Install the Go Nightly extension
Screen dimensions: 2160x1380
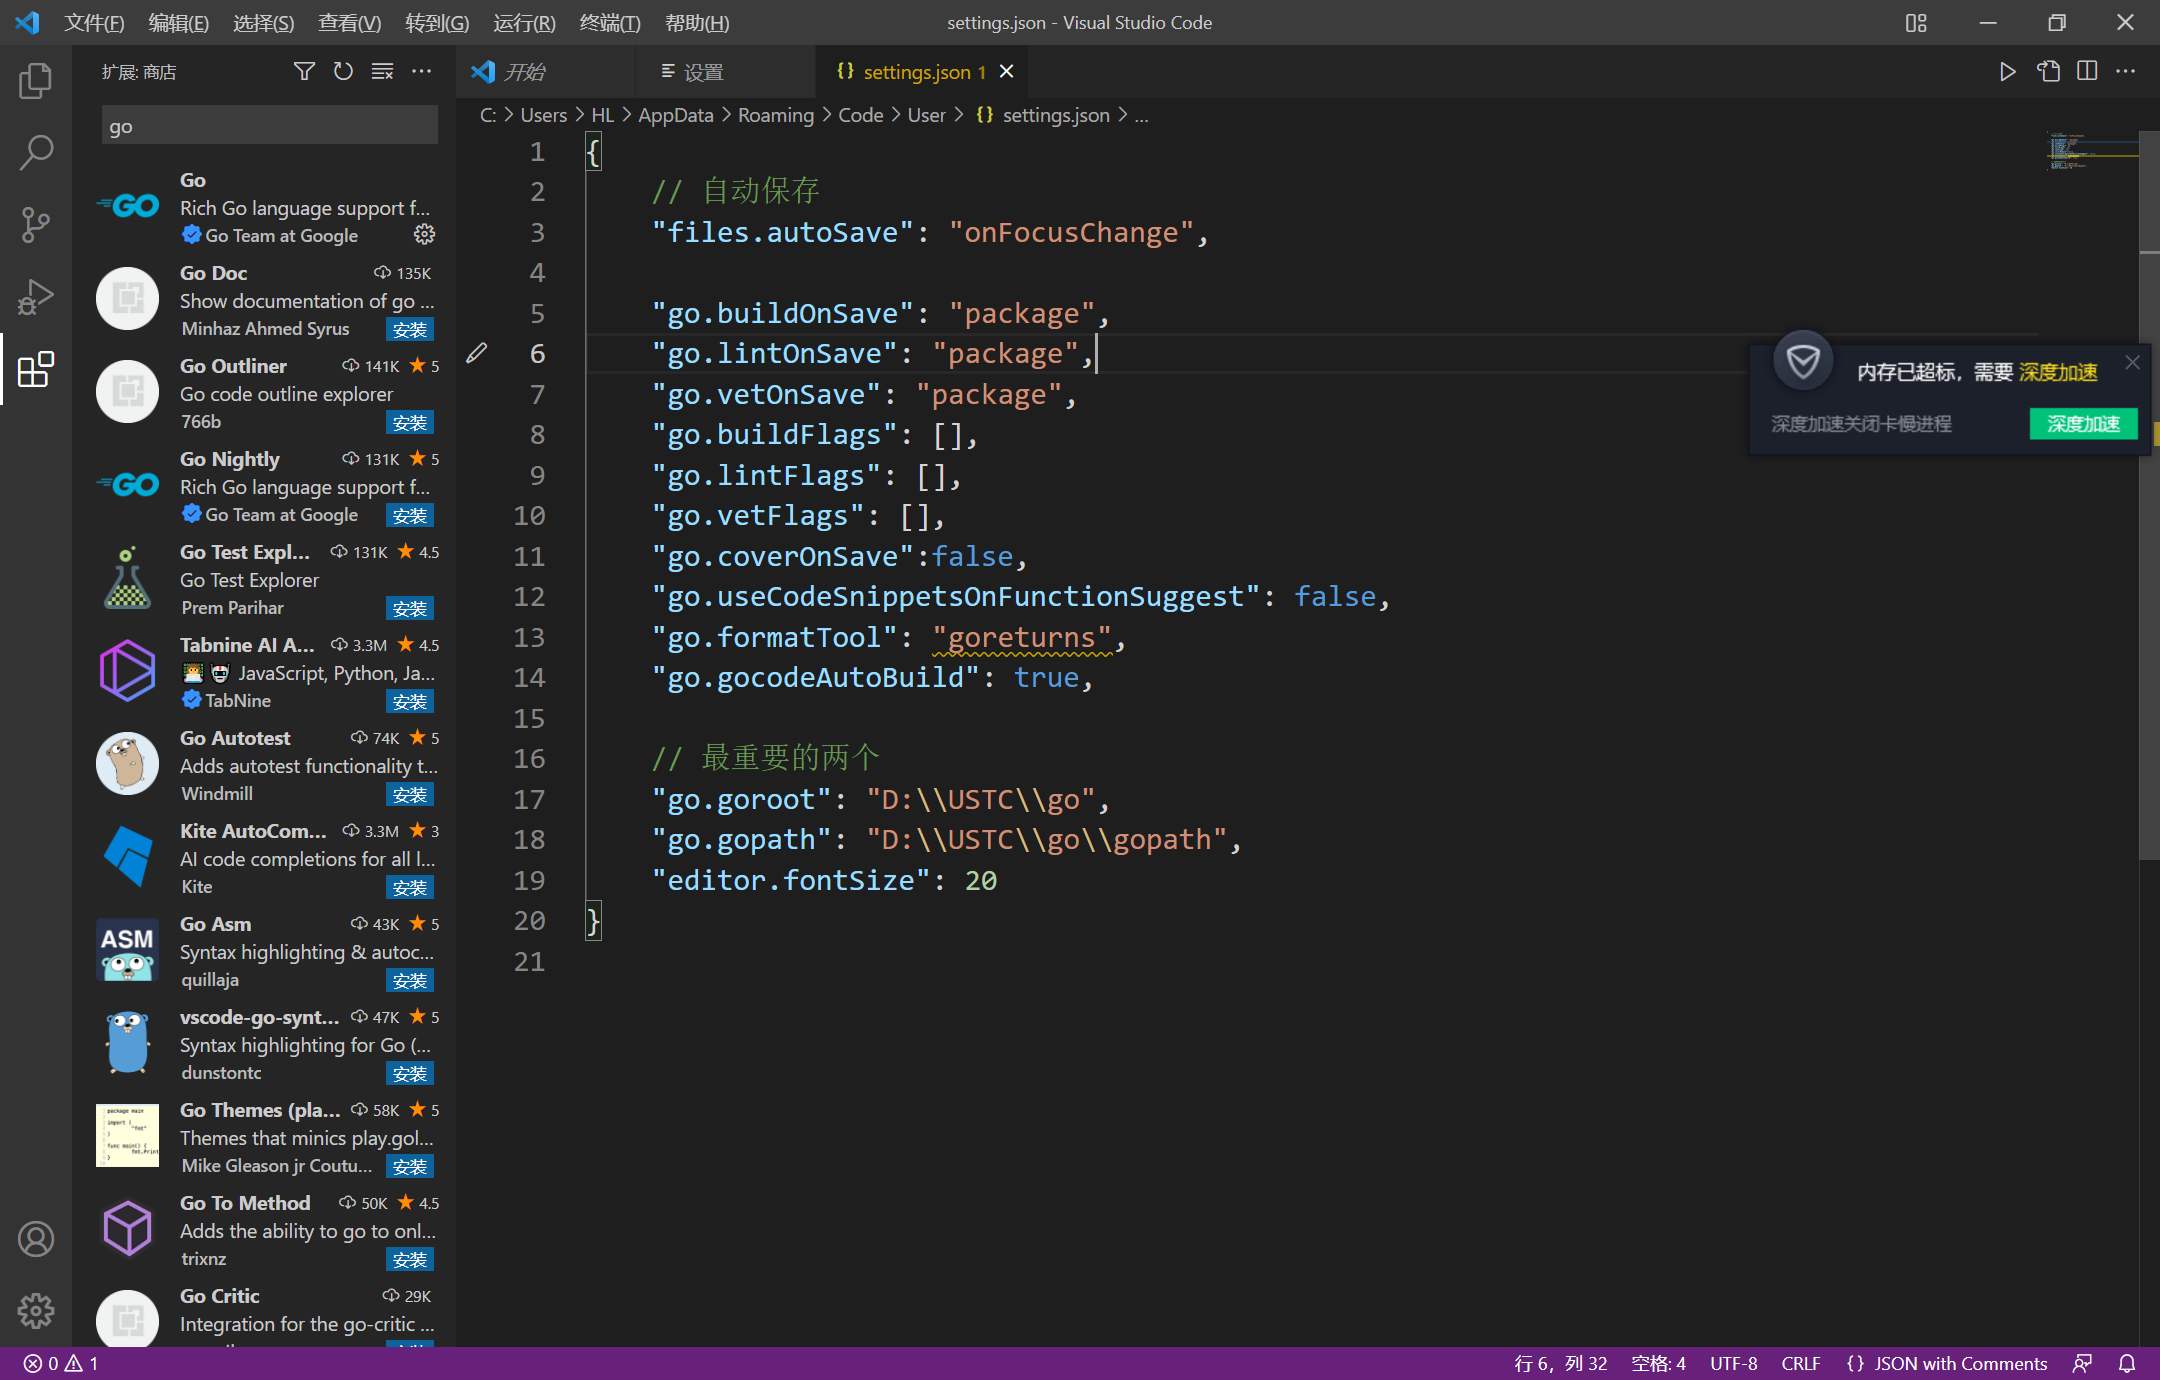[x=410, y=516]
